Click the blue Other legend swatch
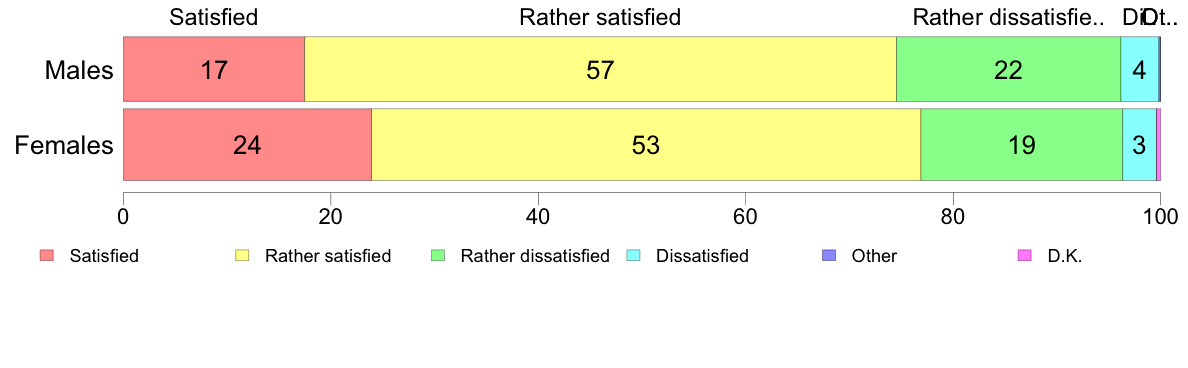 click(x=829, y=256)
